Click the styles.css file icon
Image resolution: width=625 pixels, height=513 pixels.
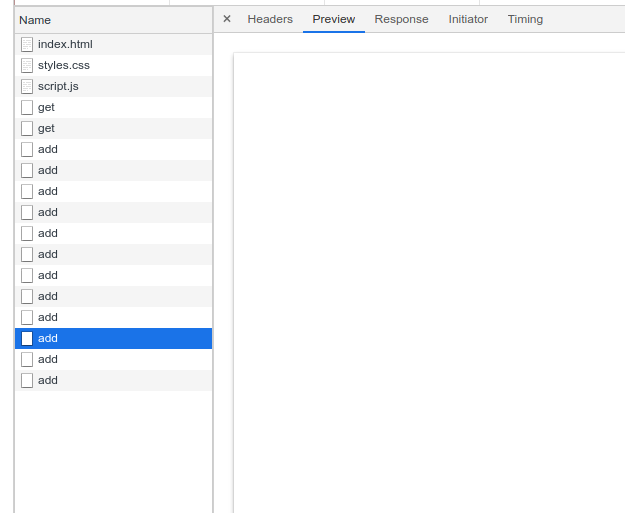27,65
